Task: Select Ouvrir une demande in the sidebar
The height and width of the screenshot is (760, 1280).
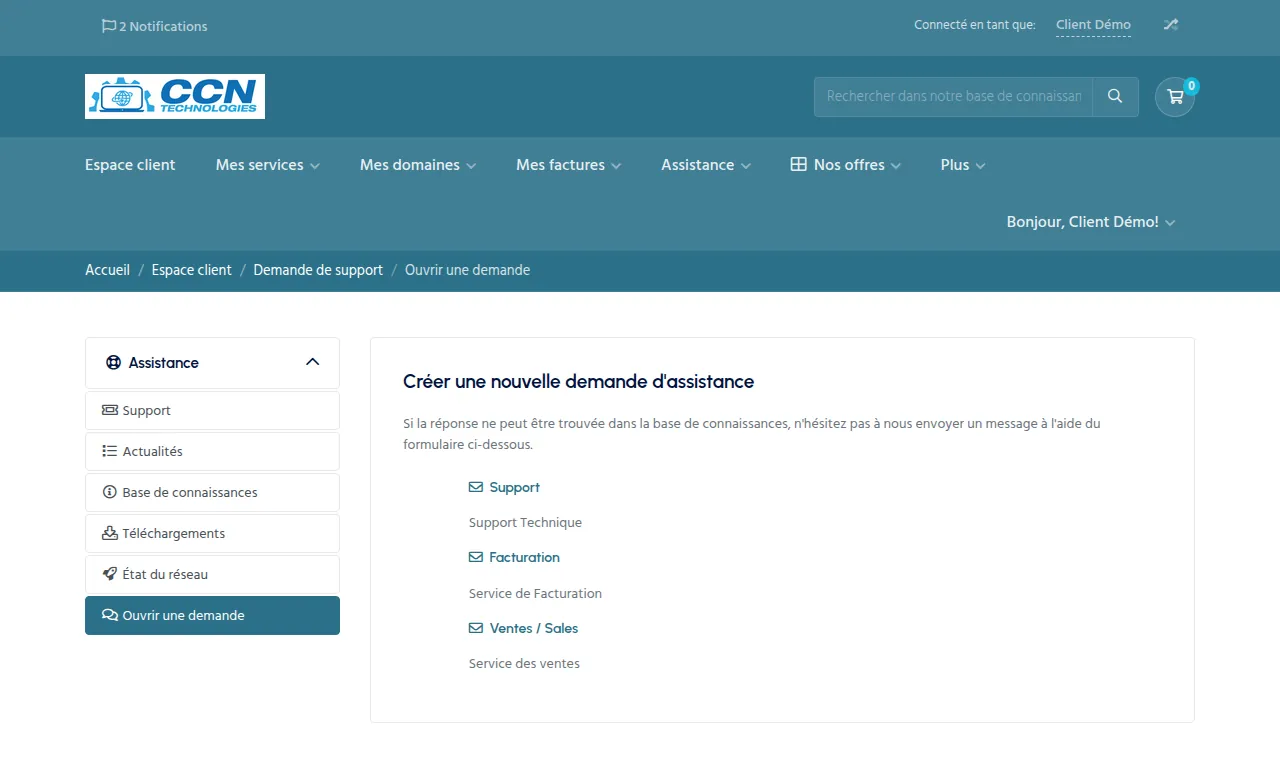Action: [x=212, y=615]
